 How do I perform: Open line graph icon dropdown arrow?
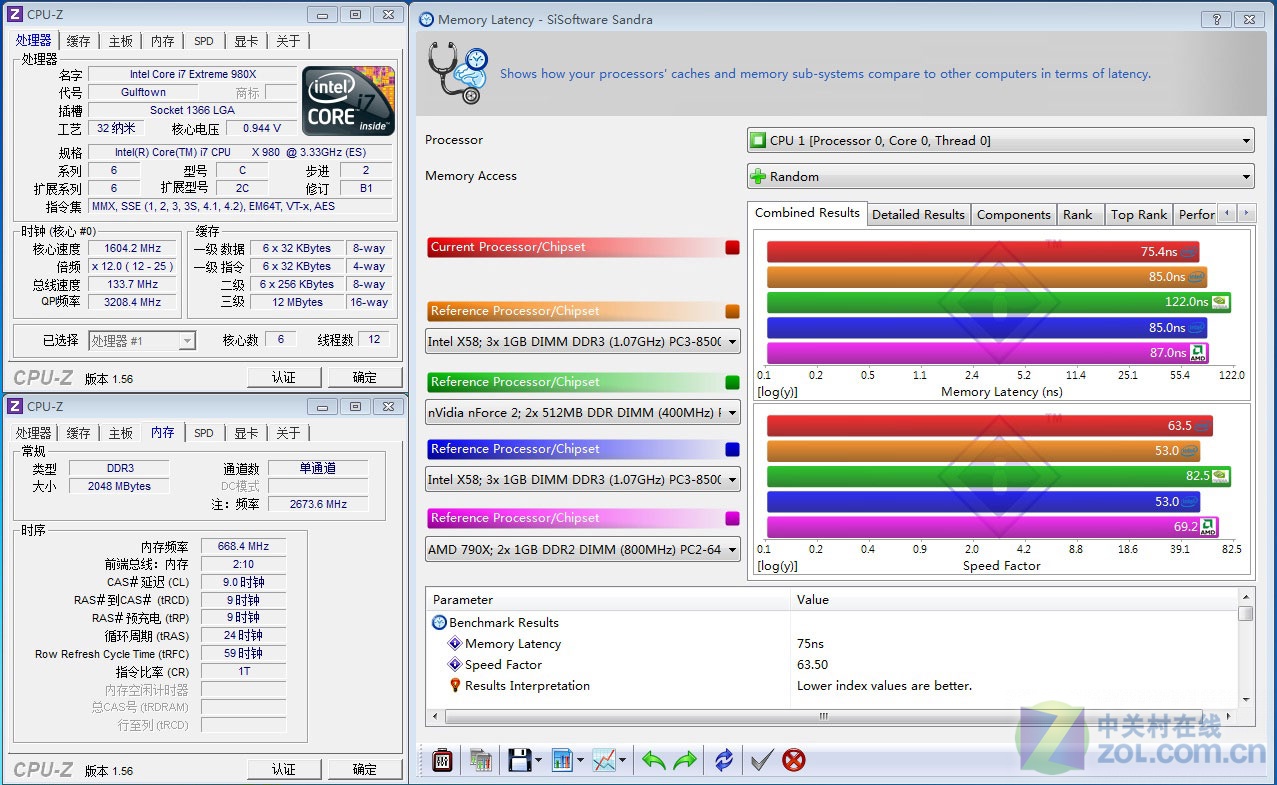(622, 761)
